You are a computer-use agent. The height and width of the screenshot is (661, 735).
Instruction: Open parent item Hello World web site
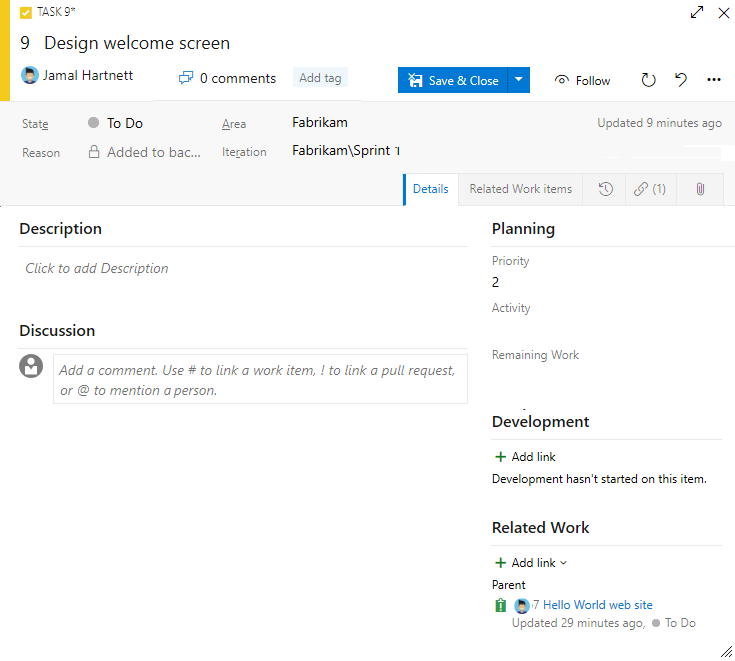[x=597, y=605]
